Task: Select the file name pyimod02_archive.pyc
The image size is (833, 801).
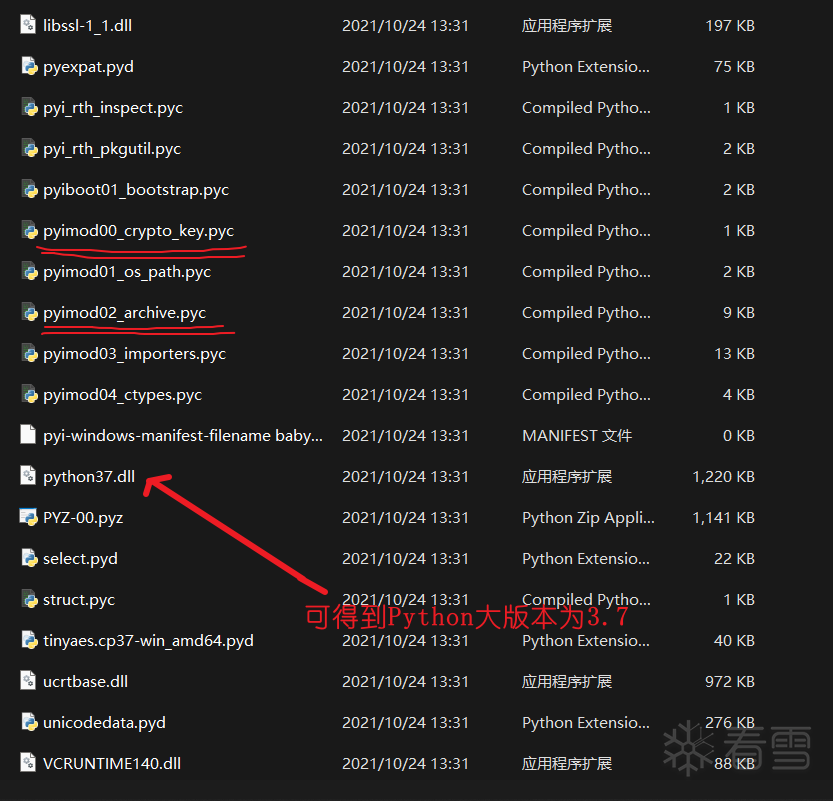Action: tap(124, 312)
